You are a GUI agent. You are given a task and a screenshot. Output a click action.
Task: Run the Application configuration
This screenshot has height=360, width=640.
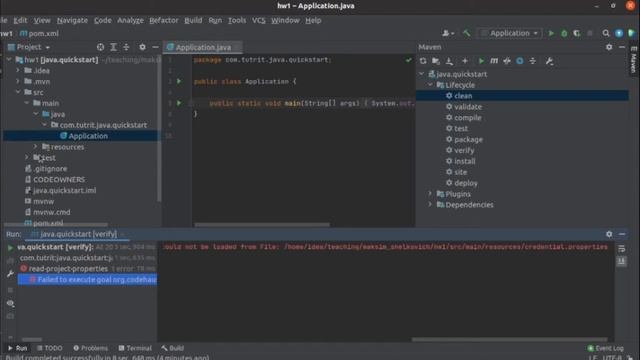551,33
